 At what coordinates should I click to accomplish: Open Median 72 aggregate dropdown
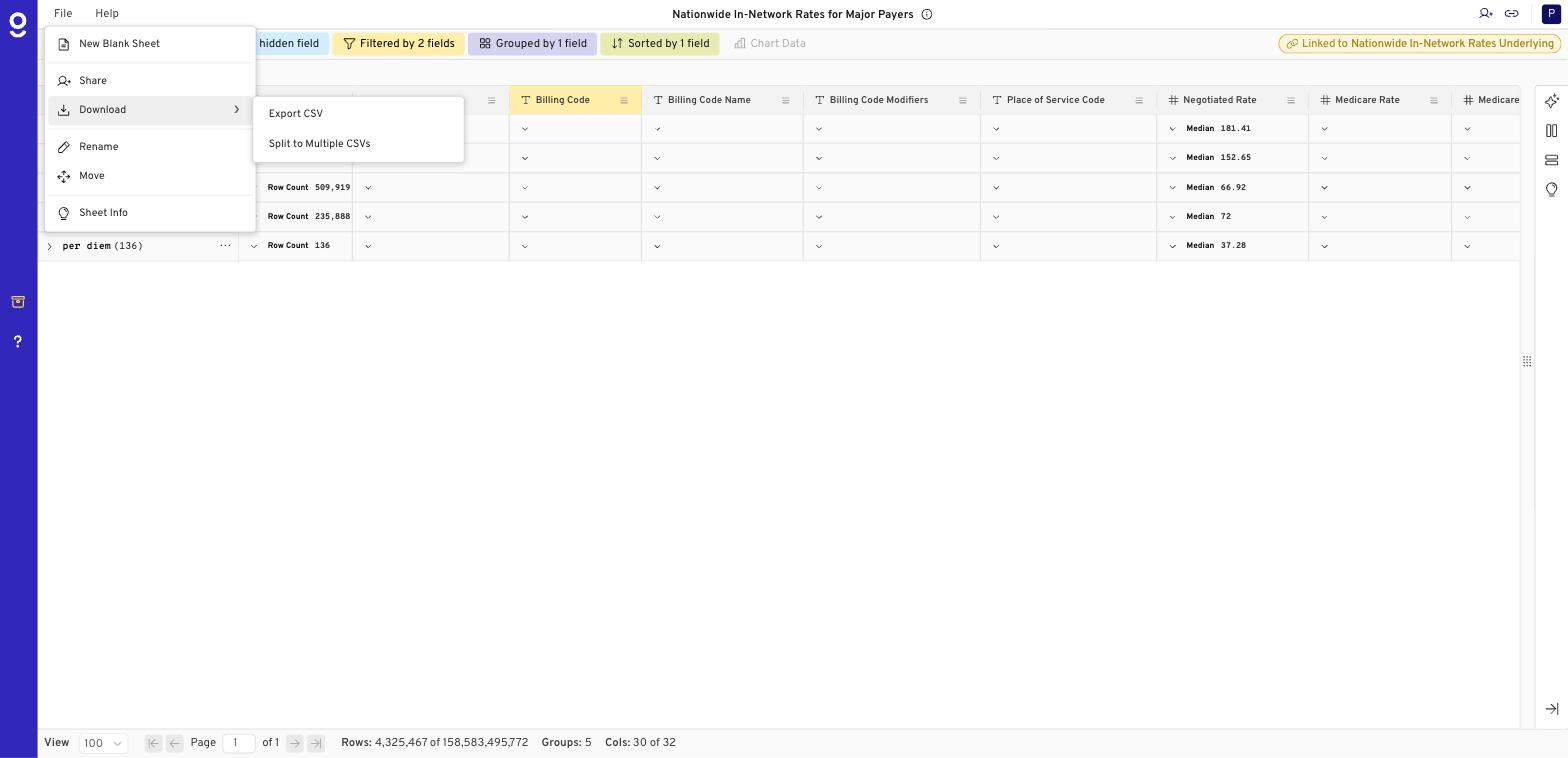coord(1173,217)
